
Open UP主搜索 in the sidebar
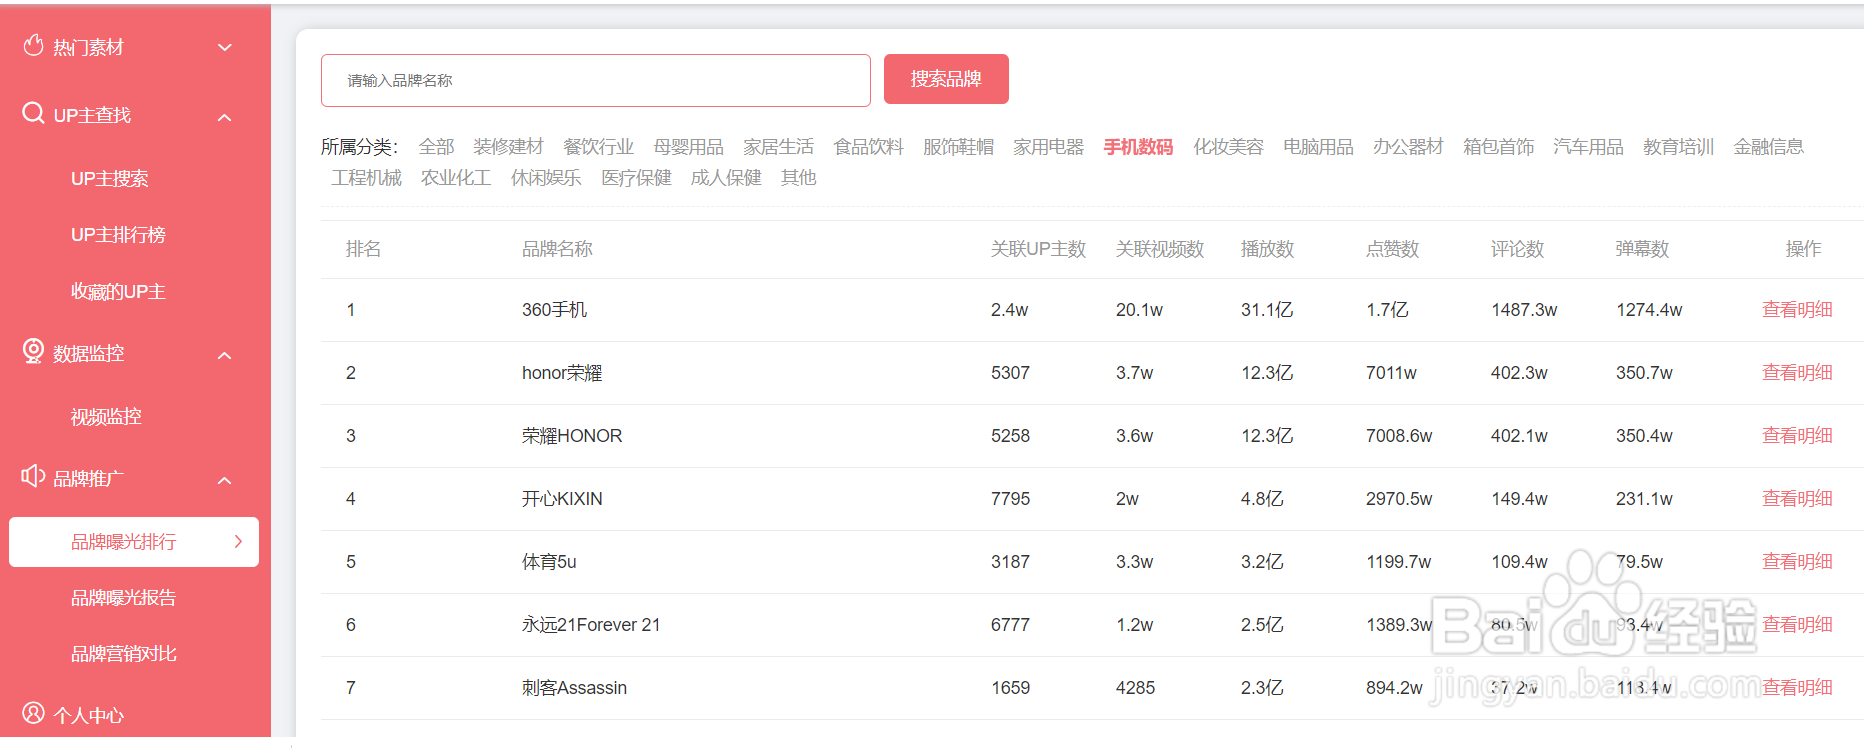(110, 178)
